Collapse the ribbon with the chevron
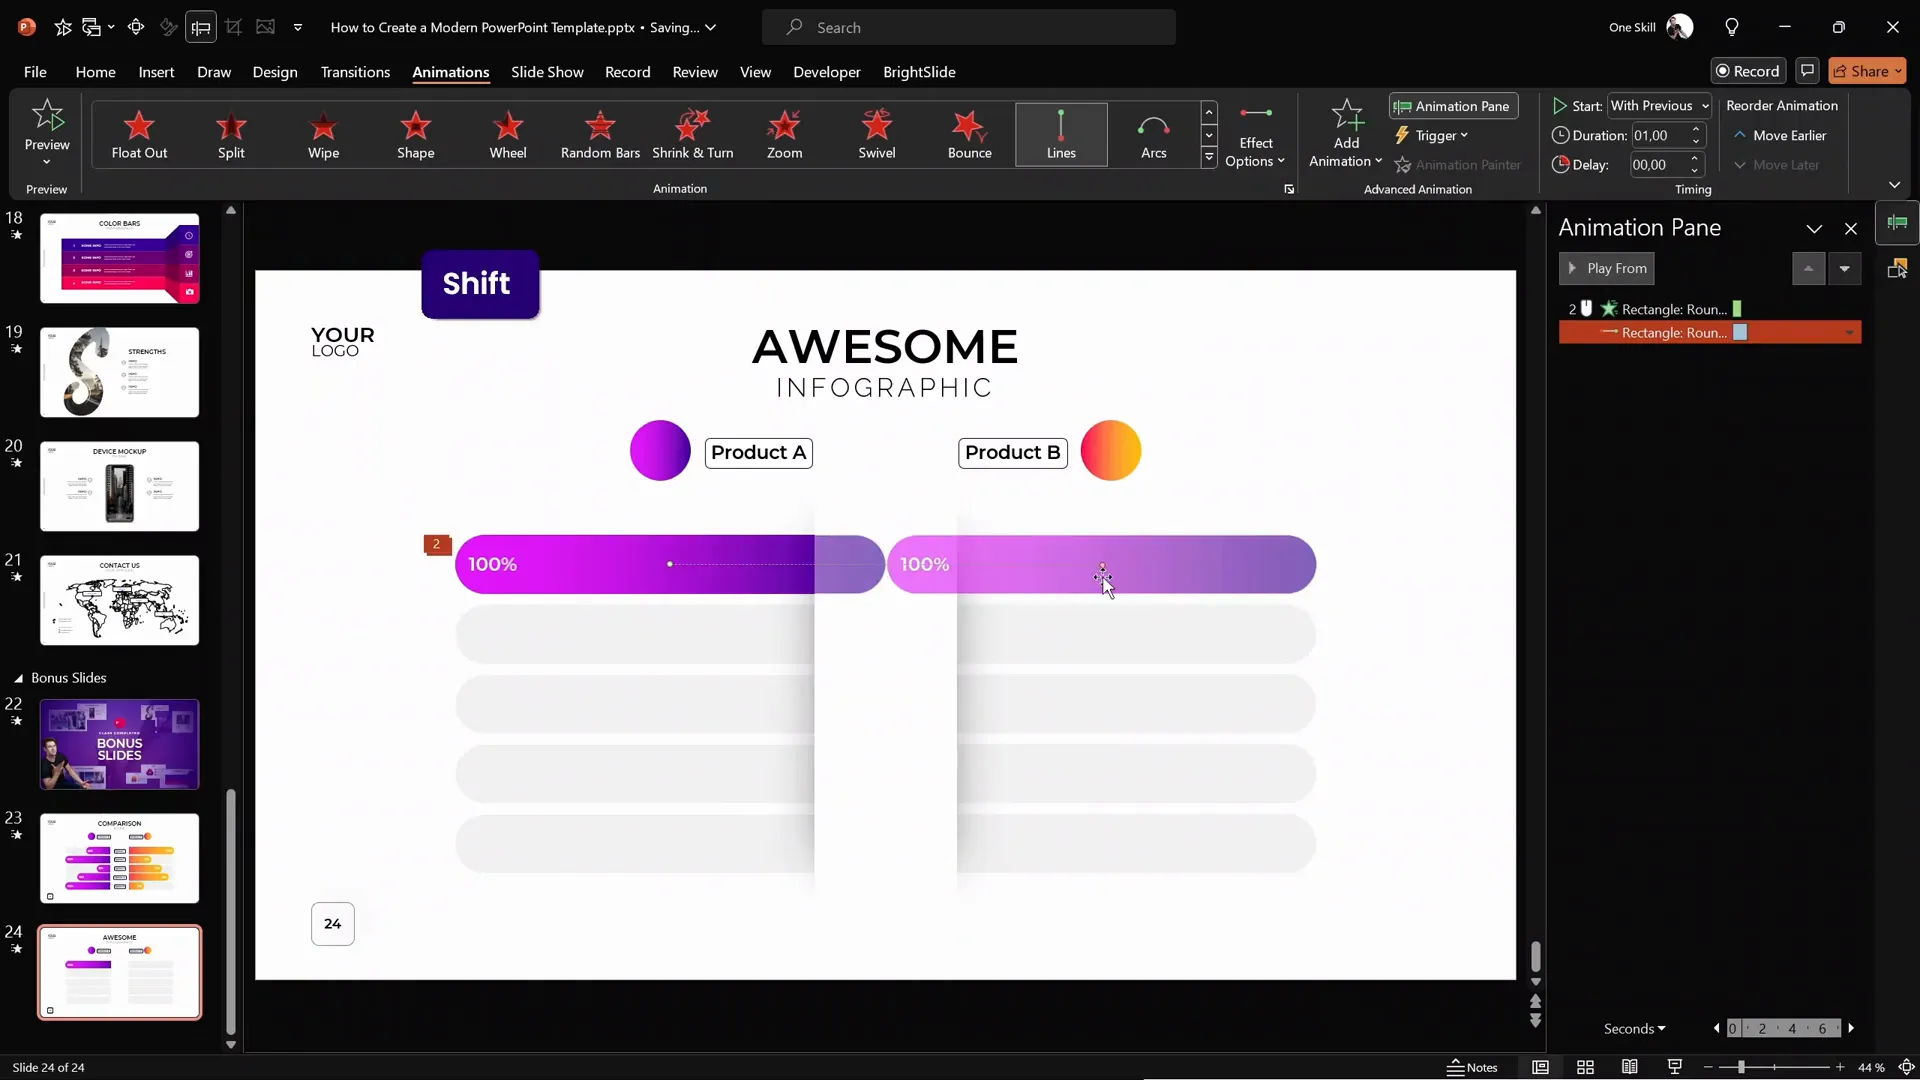Screen dimensions: 1920x1080 [1894, 185]
